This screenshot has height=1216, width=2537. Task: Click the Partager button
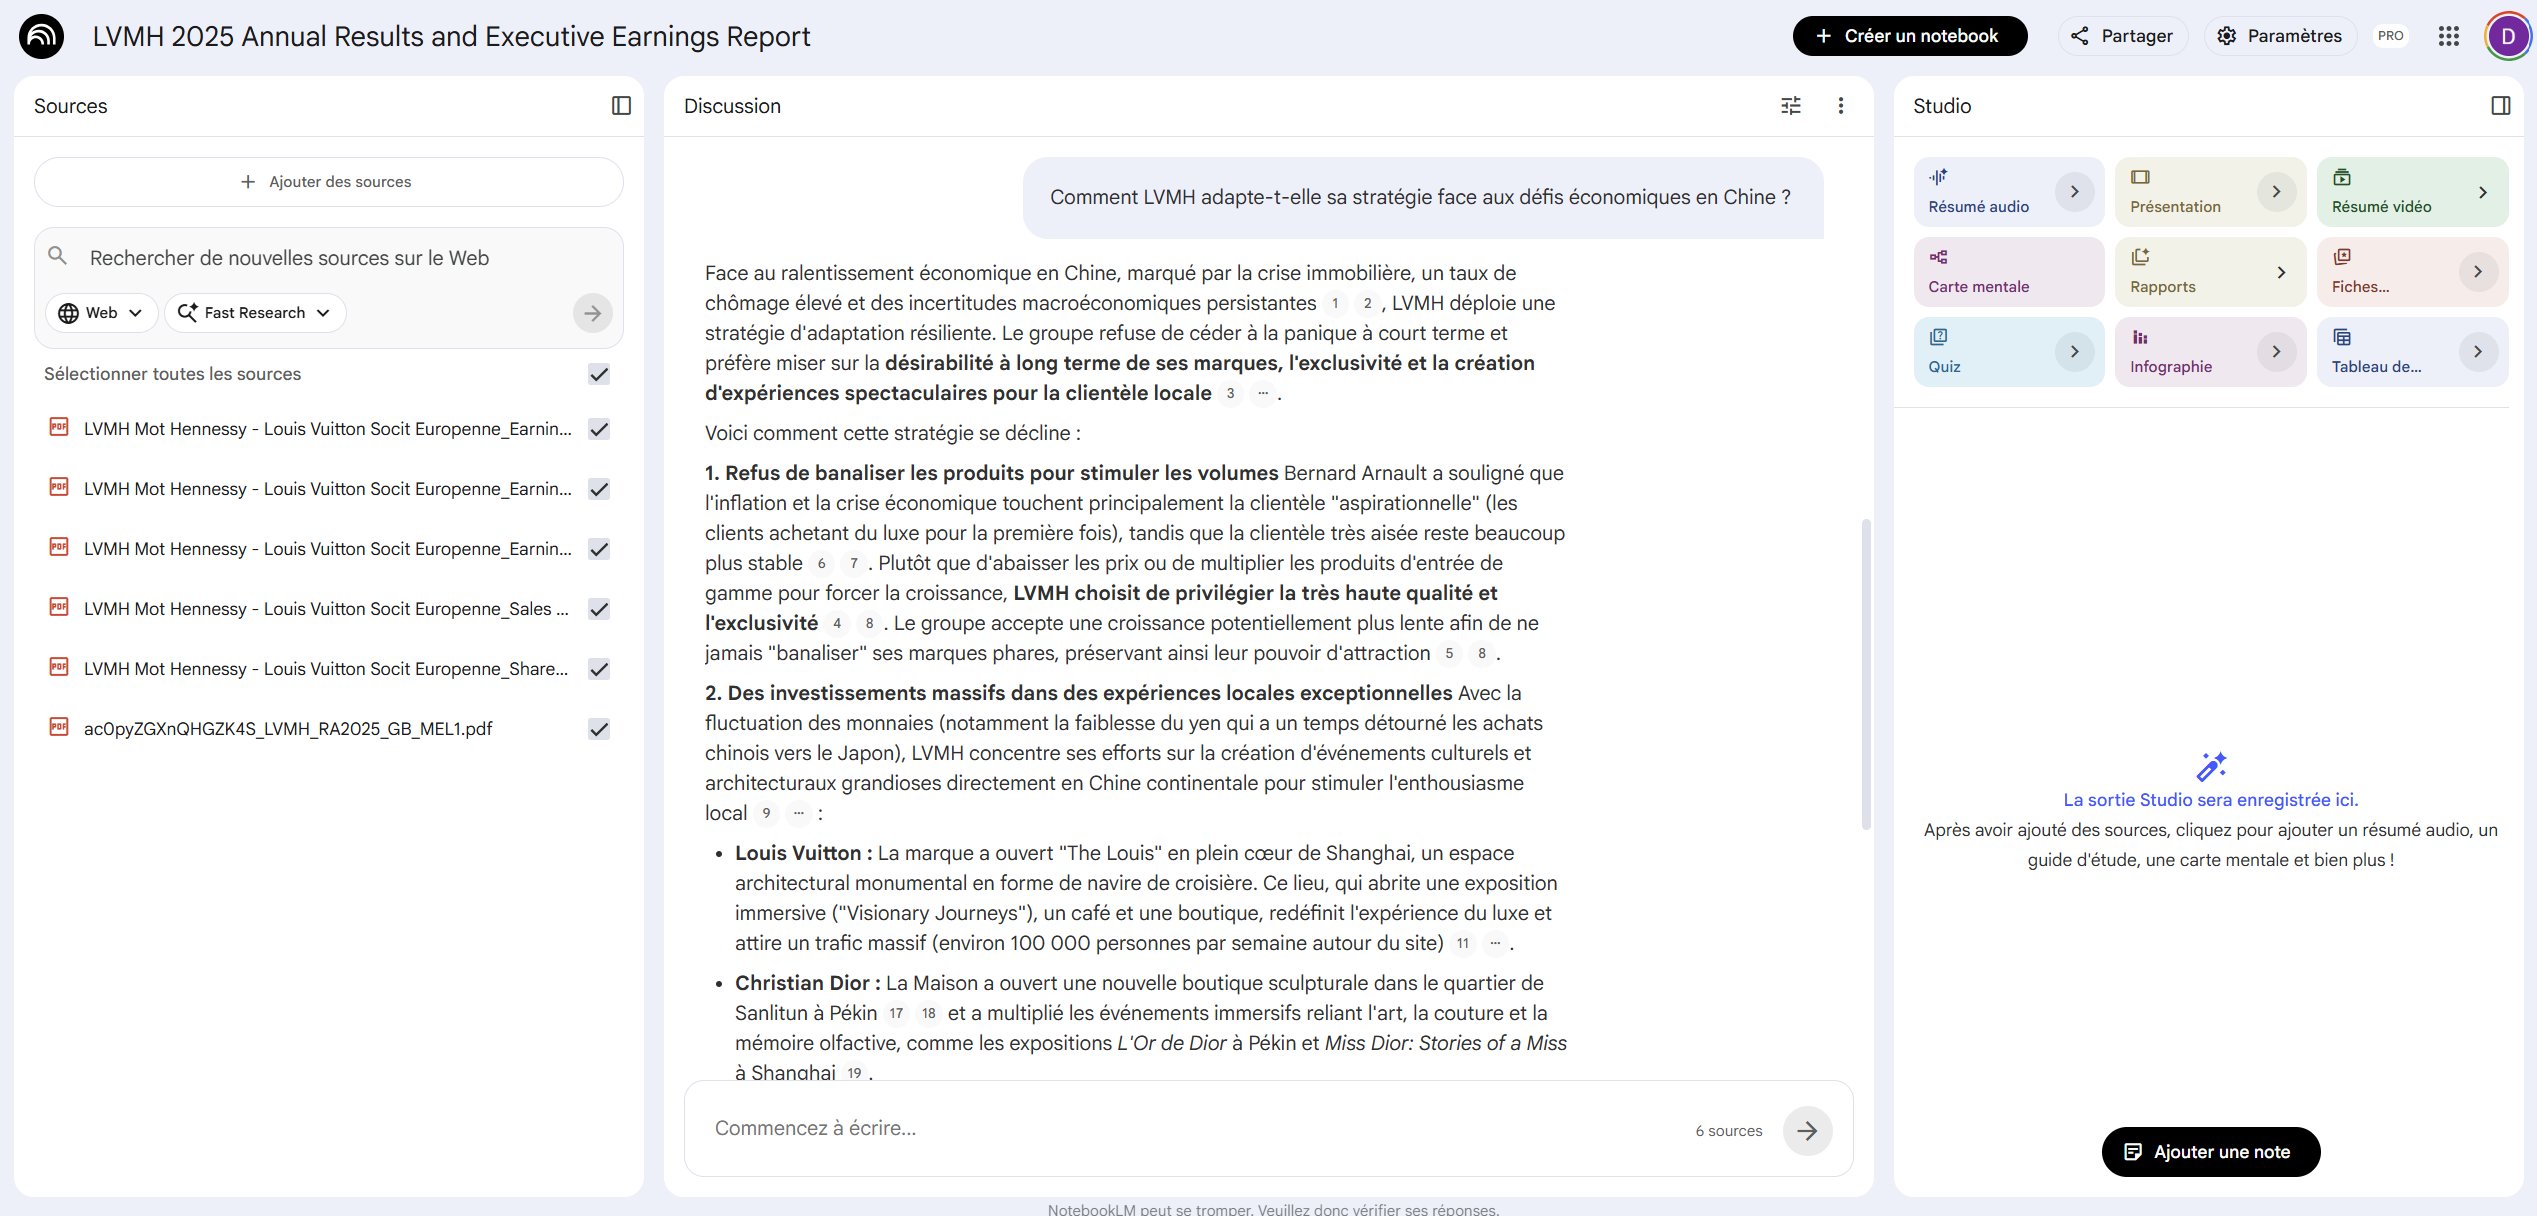(x=2122, y=36)
